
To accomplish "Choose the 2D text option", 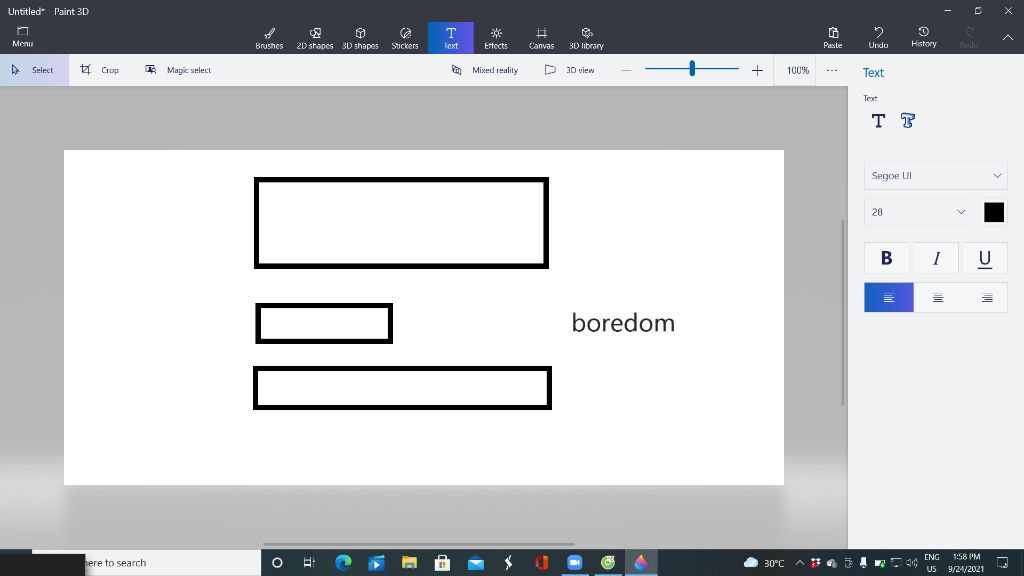I will click(878, 120).
